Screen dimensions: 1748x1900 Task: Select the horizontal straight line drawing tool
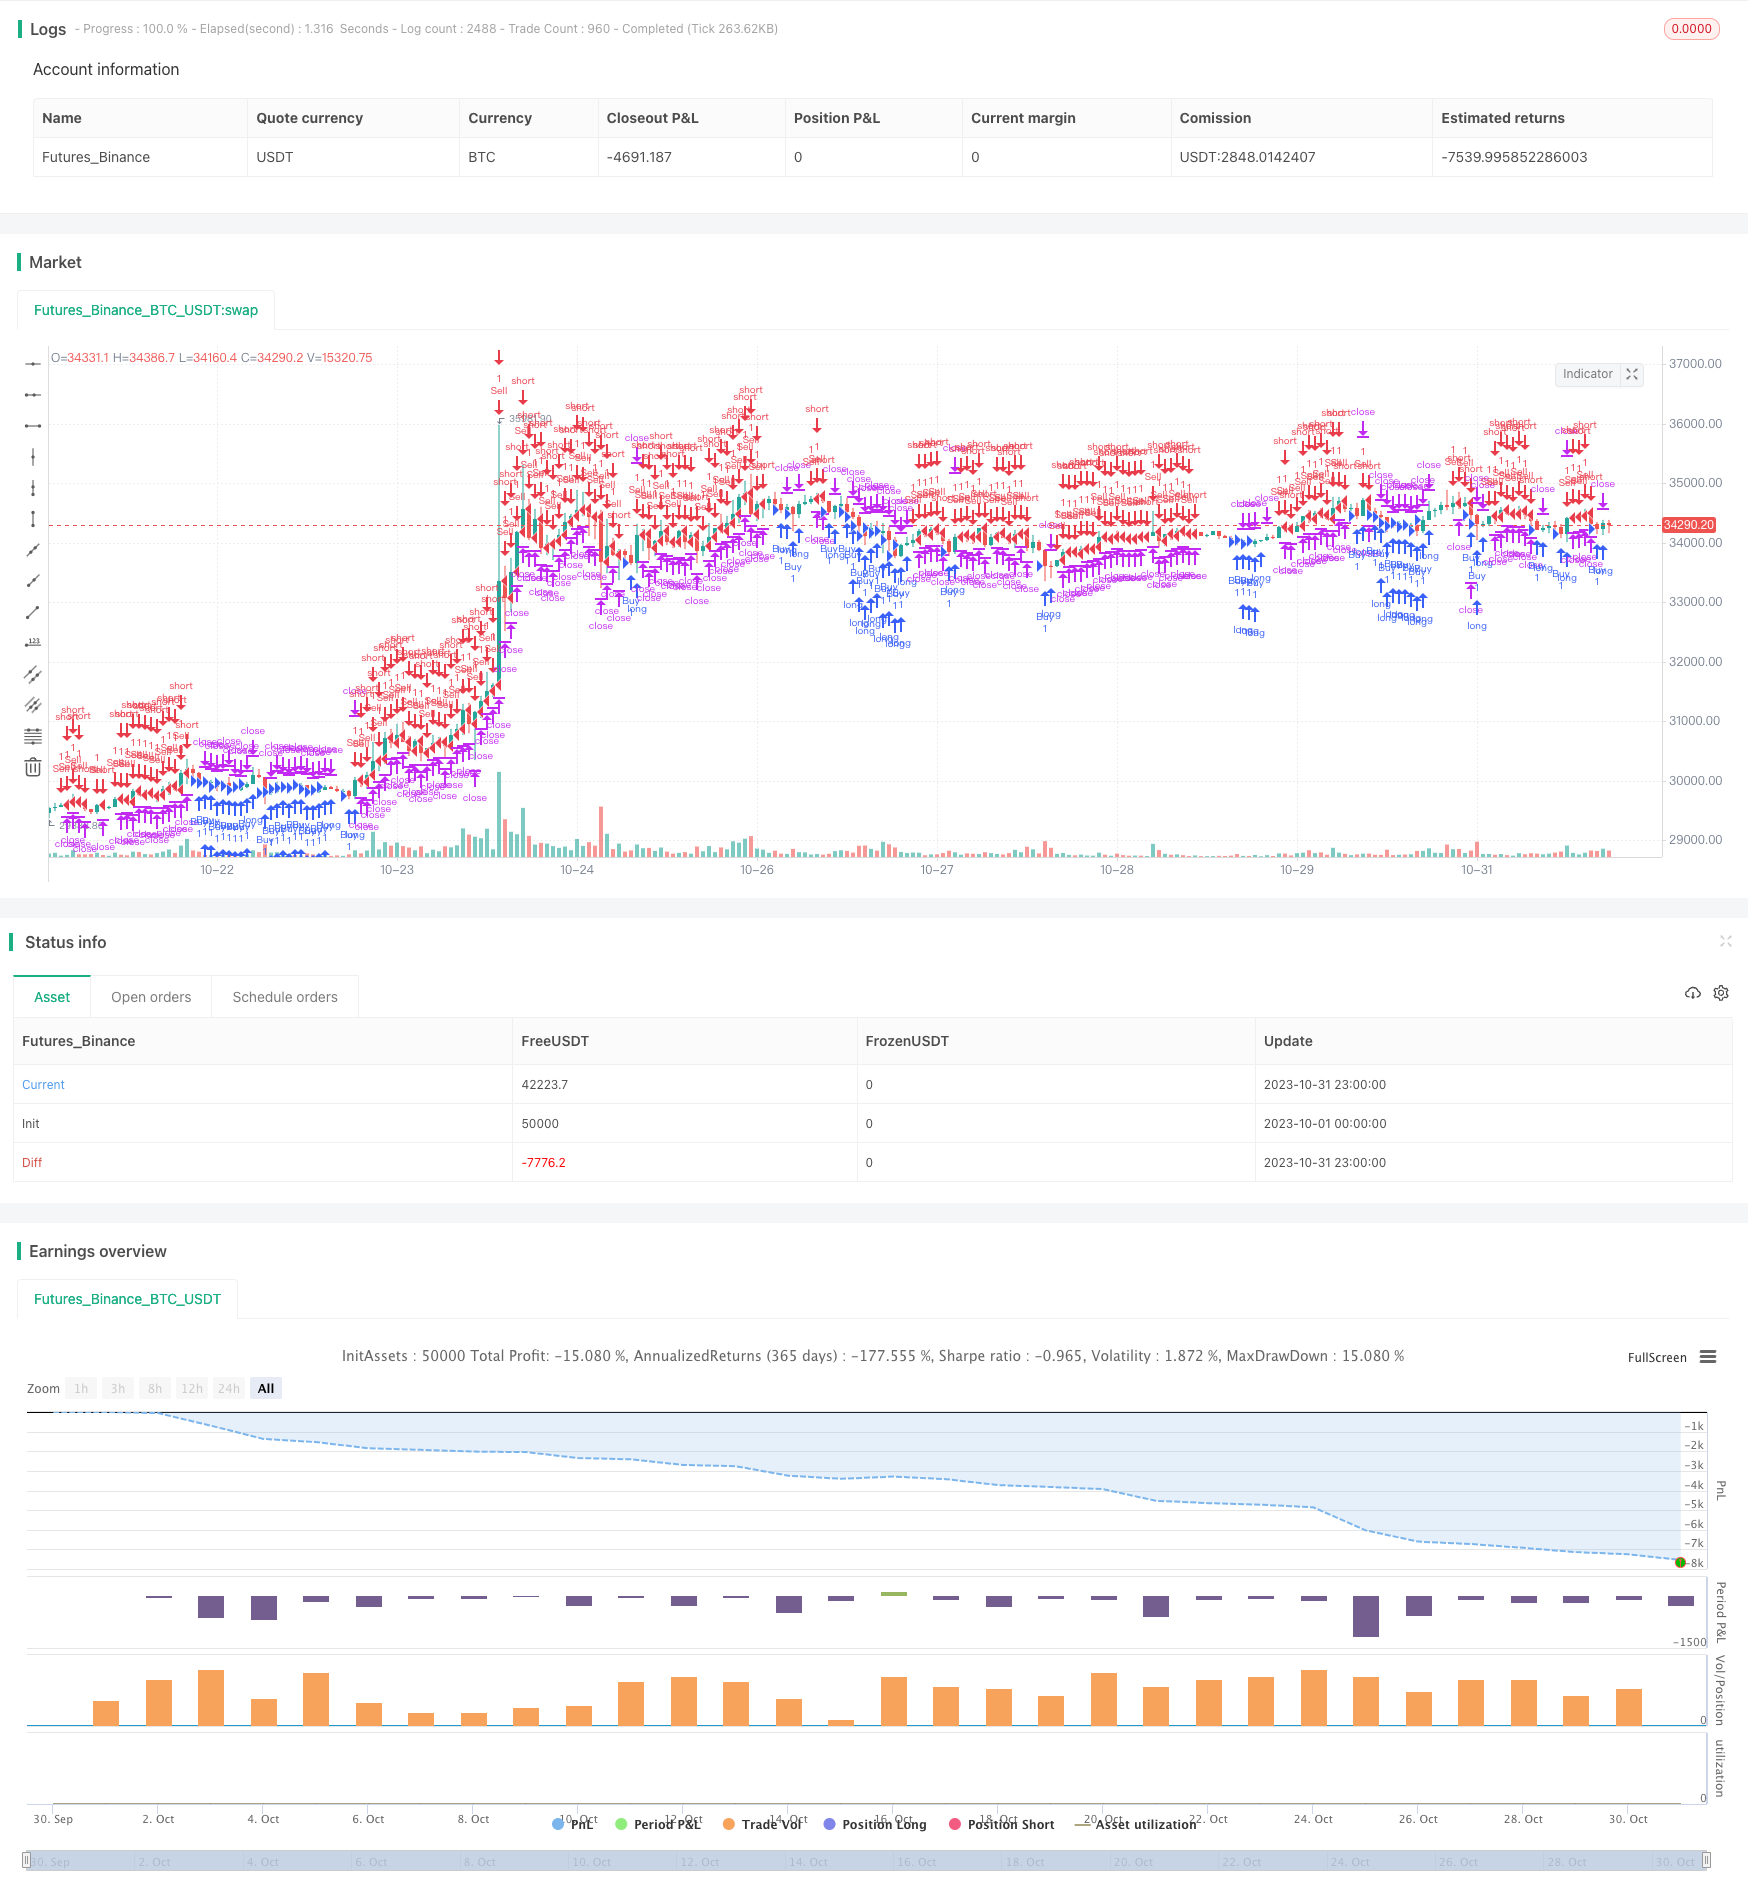(33, 364)
